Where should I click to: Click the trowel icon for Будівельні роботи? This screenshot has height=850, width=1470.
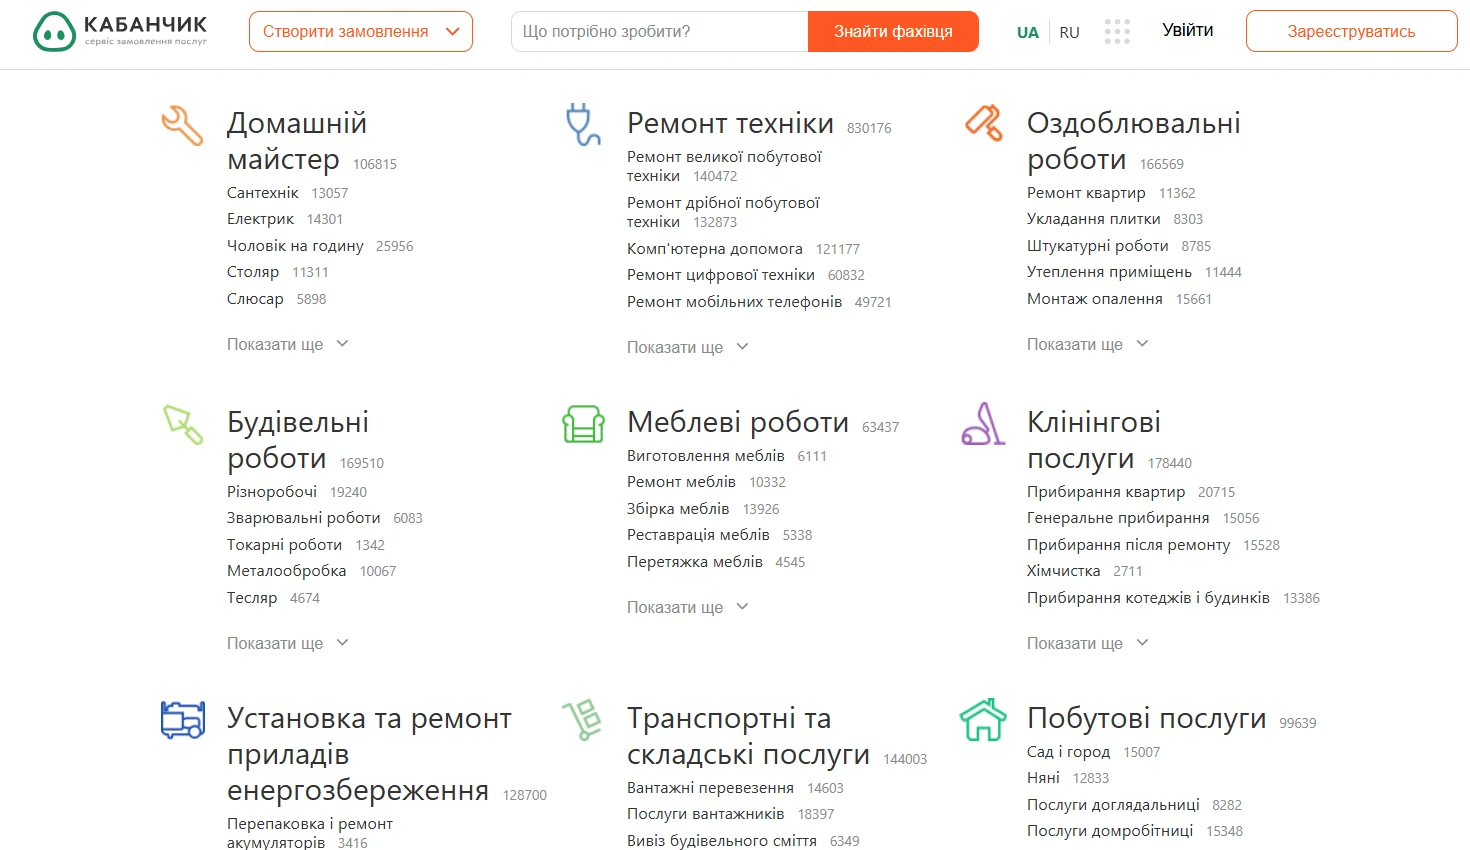coord(183,424)
